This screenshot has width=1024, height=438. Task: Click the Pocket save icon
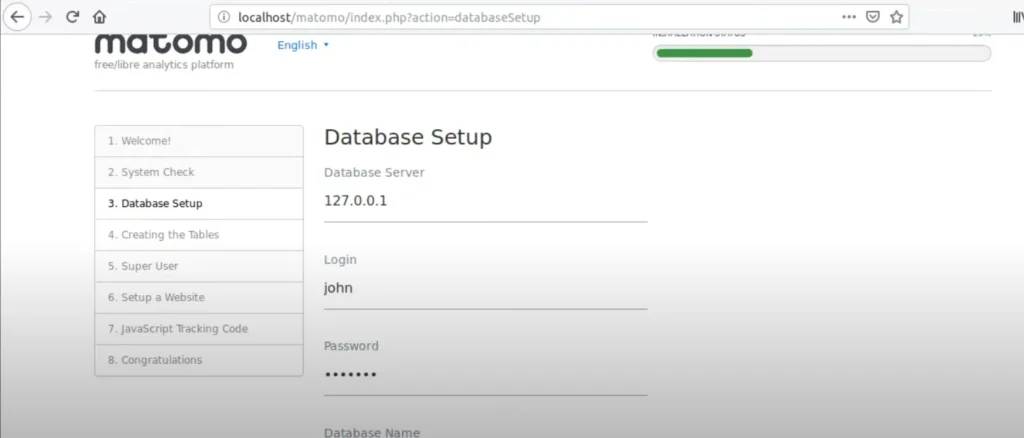click(872, 18)
